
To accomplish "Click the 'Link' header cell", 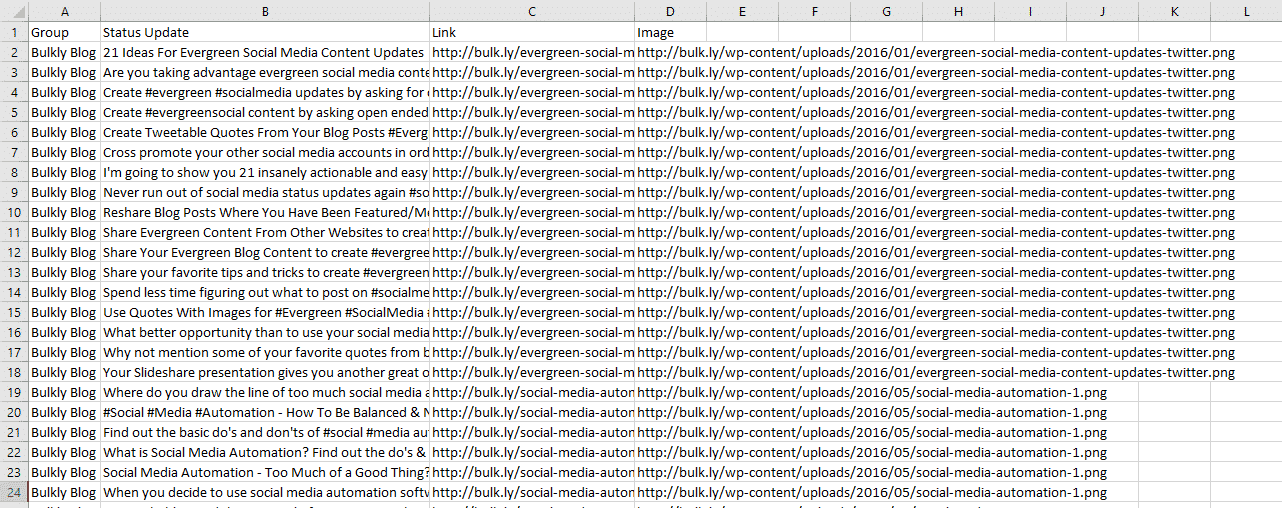I will 532,32.
